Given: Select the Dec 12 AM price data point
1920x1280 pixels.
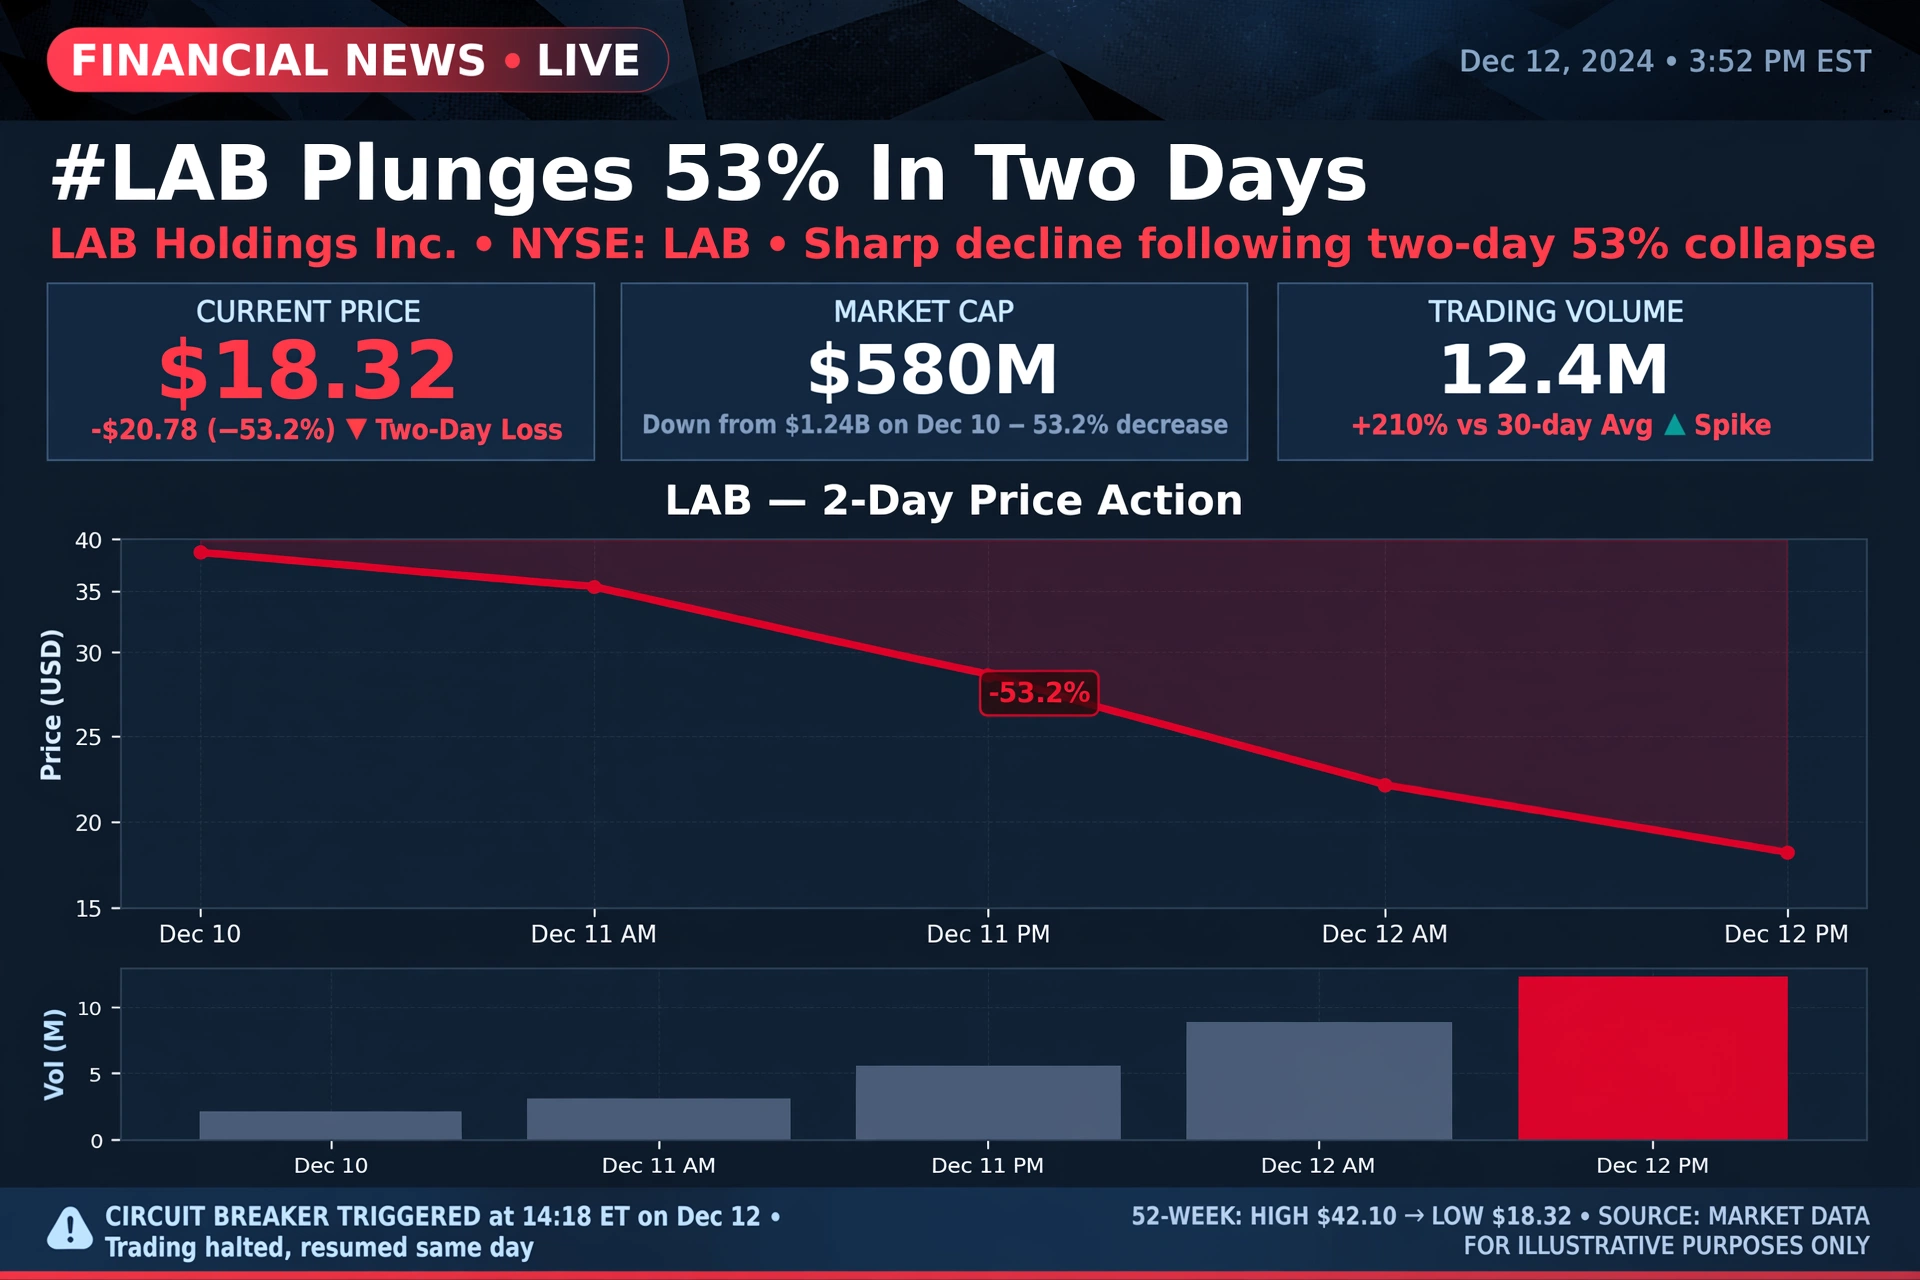Looking at the screenshot, I should (x=1385, y=785).
